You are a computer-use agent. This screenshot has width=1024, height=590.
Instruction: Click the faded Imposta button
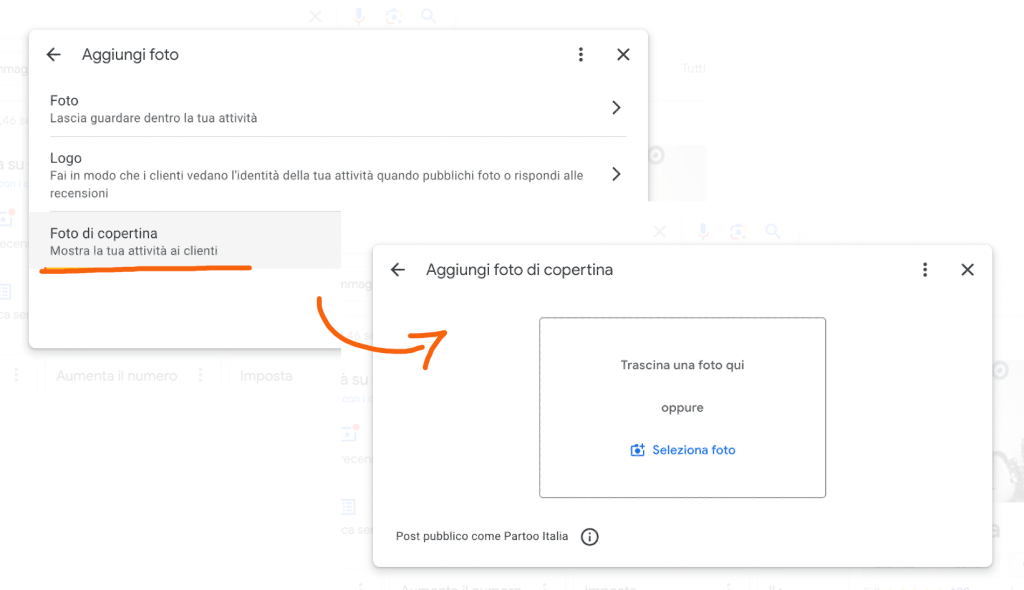coord(266,376)
